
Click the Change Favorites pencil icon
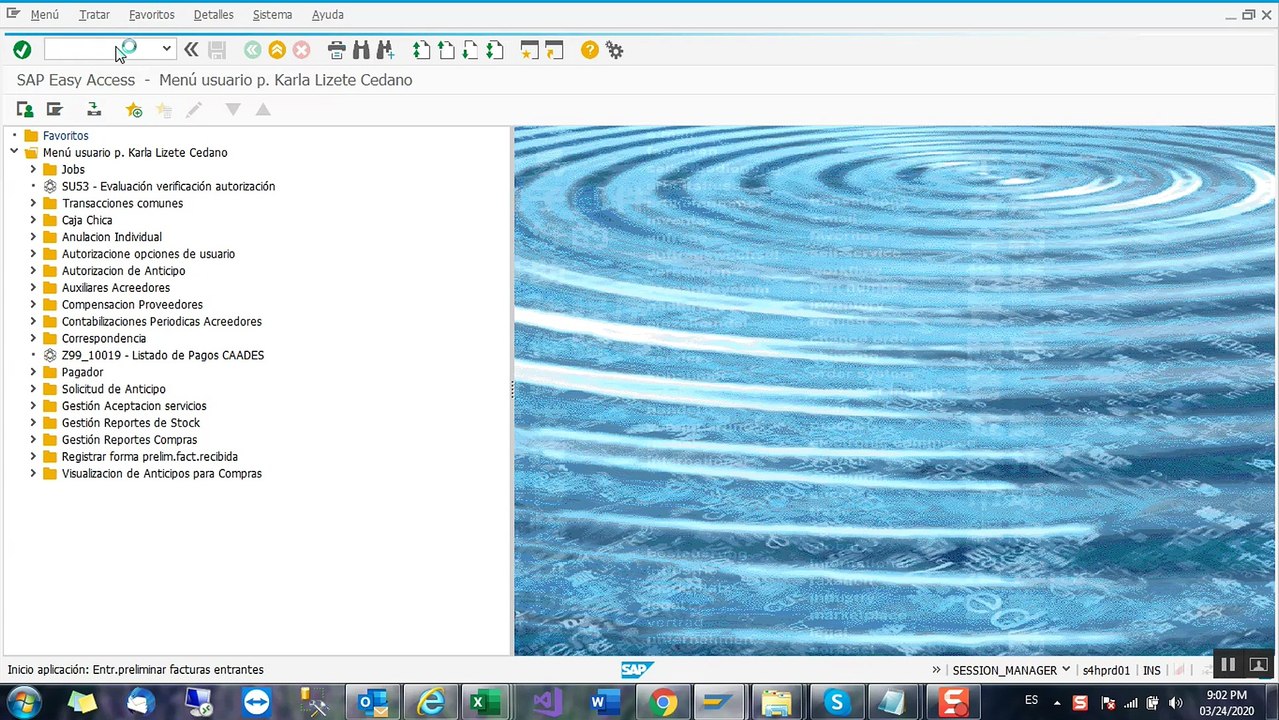(x=194, y=109)
